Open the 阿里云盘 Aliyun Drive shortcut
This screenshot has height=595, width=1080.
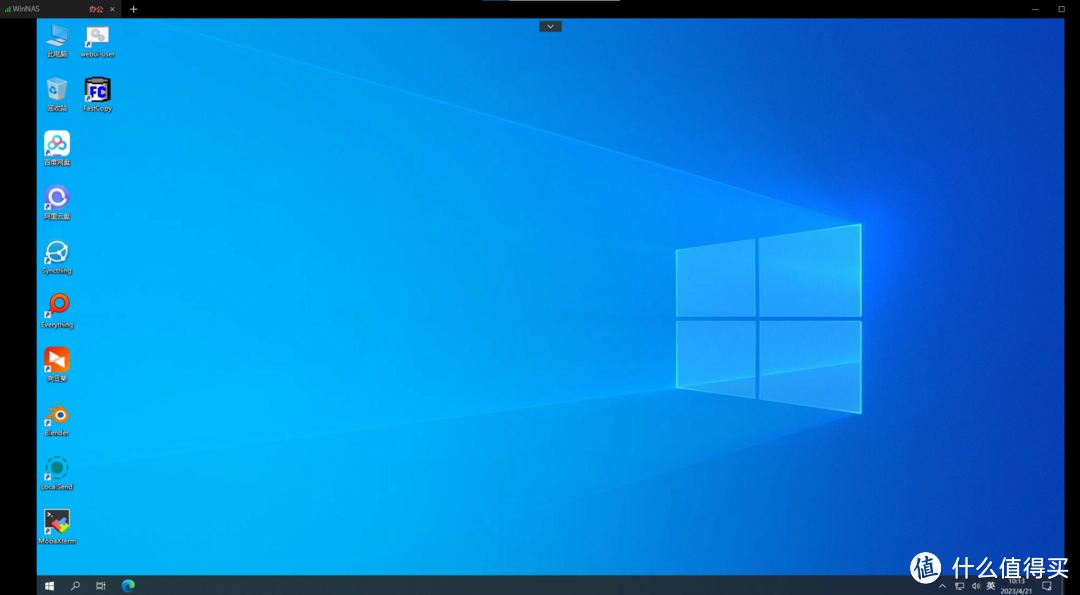[57, 202]
